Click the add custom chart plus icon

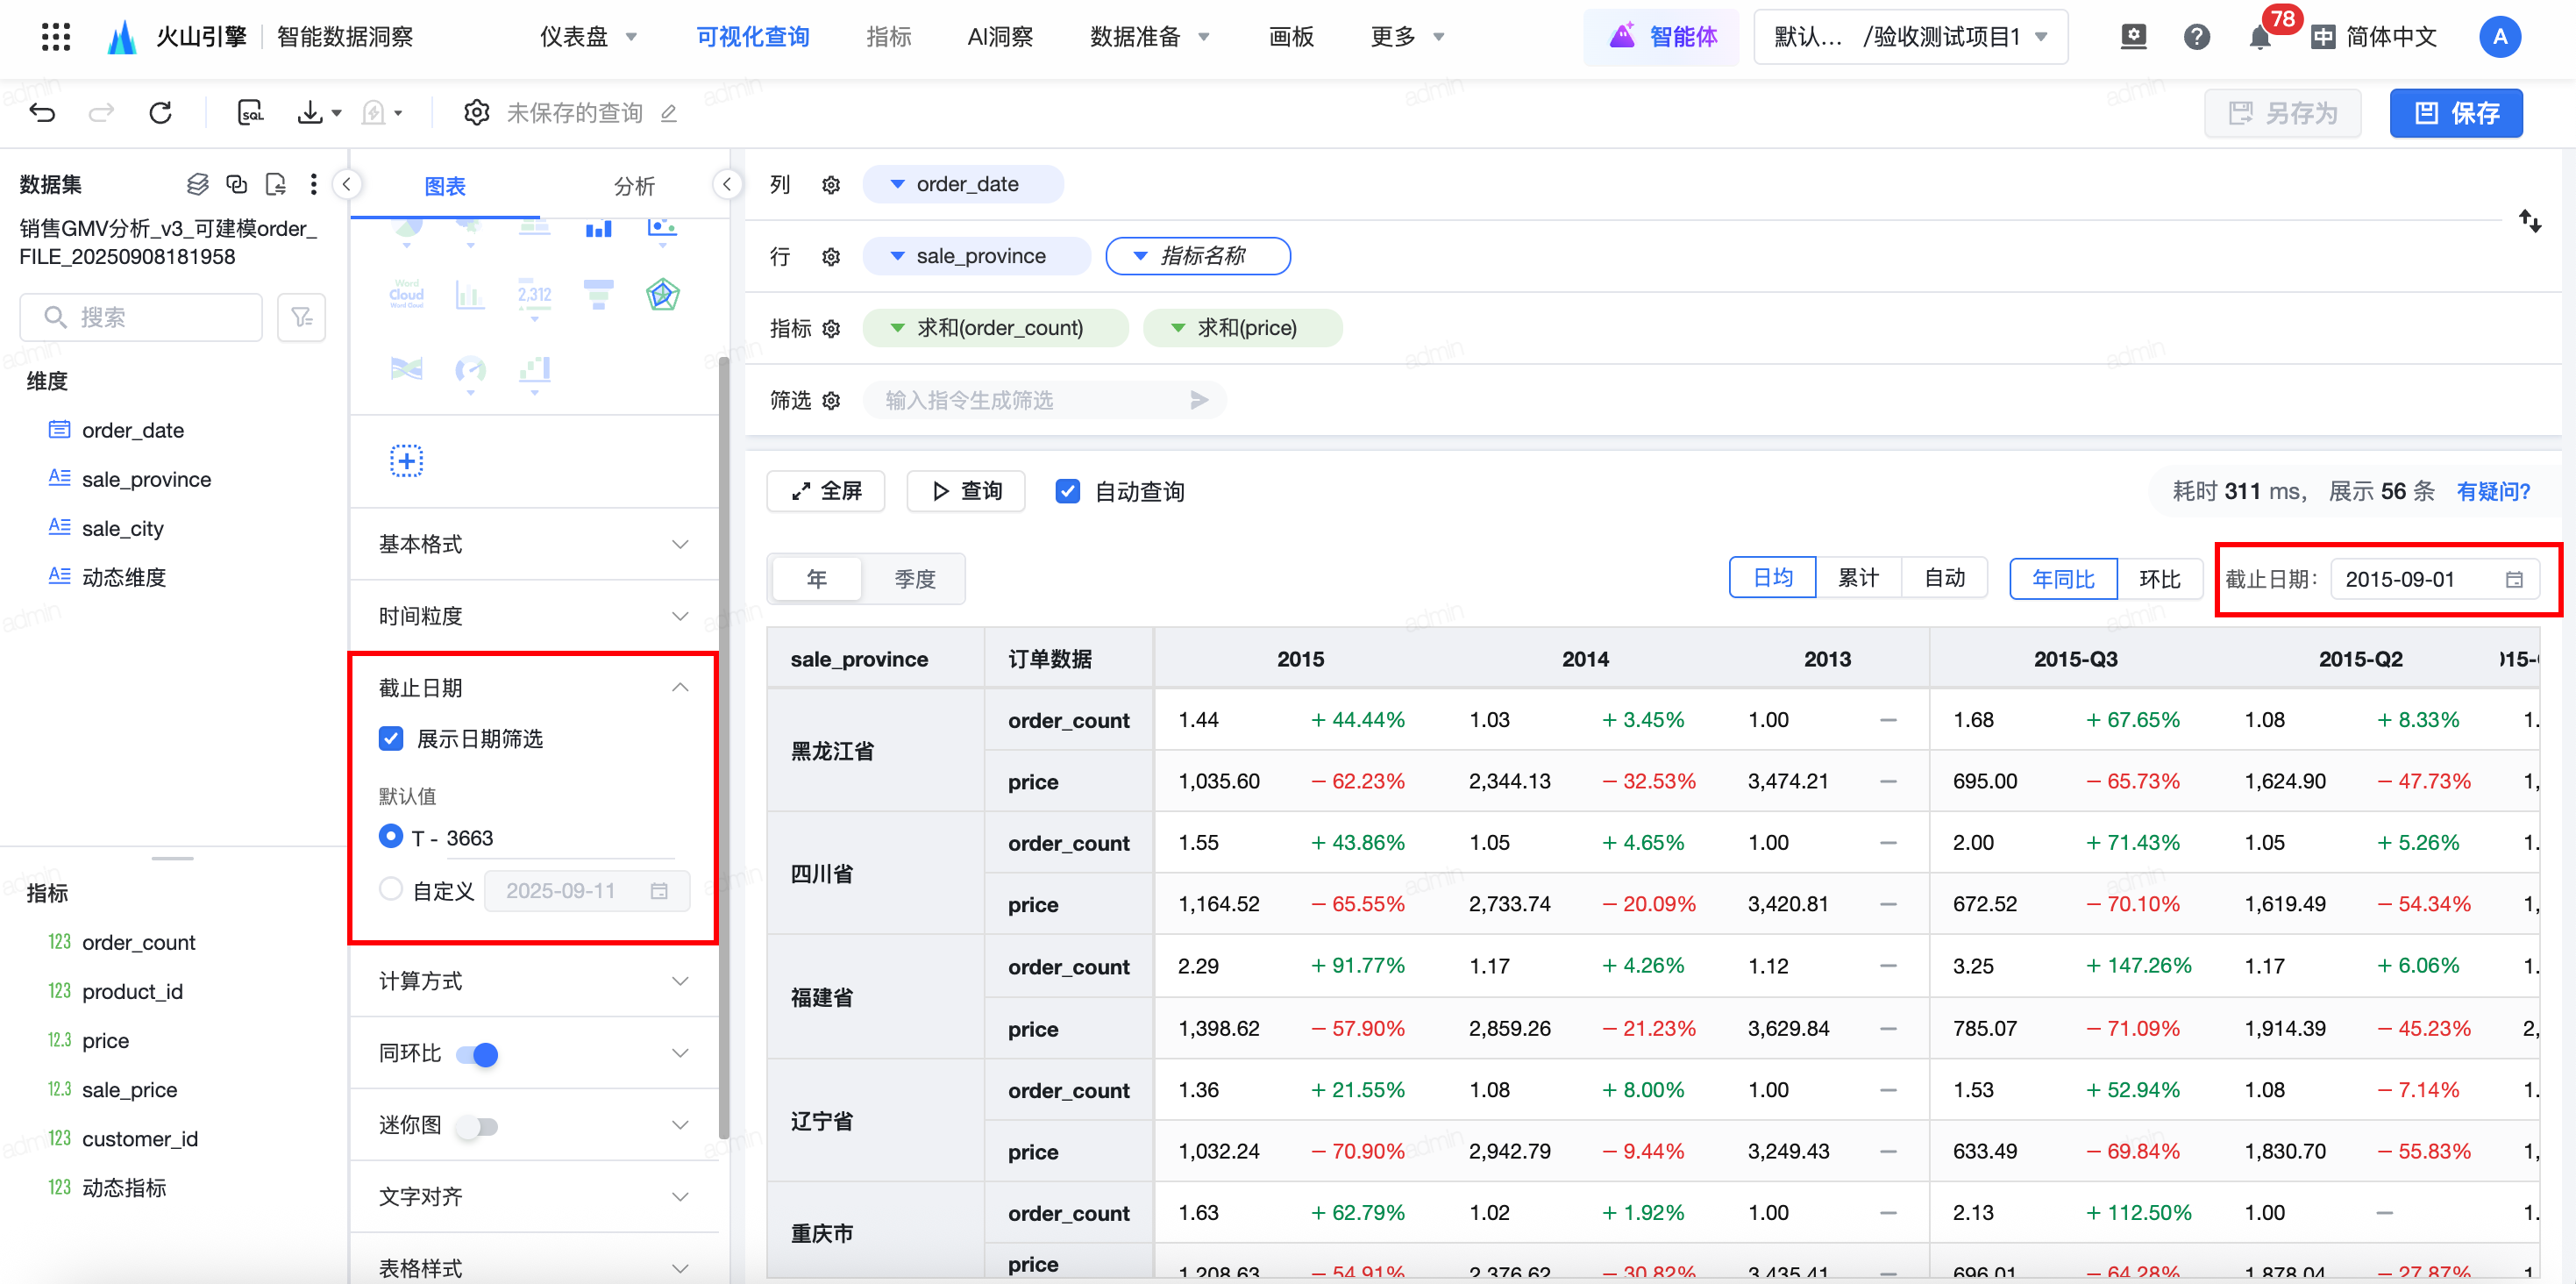(406, 461)
